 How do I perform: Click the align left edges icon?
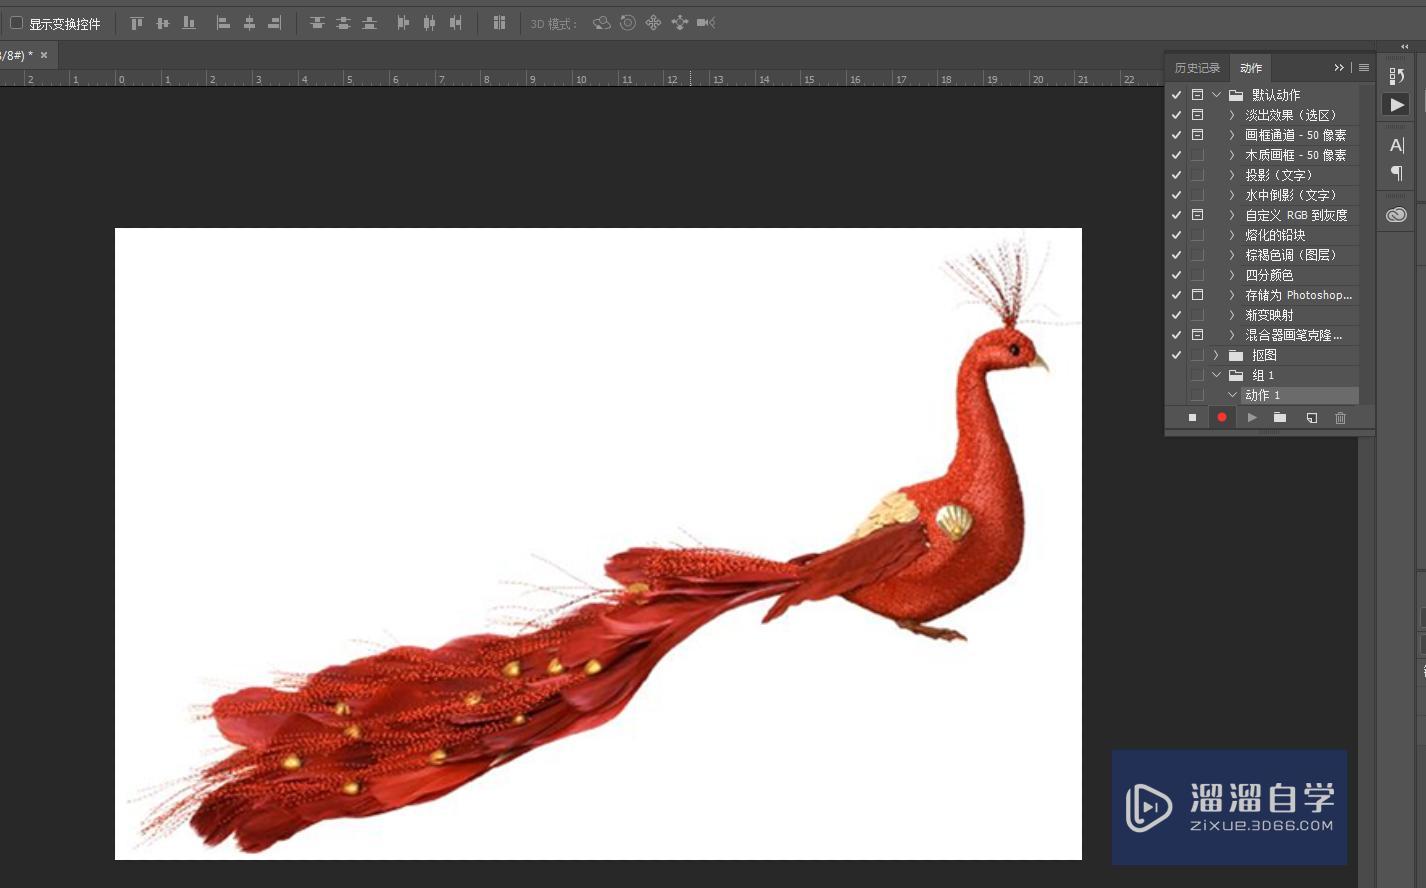[x=224, y=22]
